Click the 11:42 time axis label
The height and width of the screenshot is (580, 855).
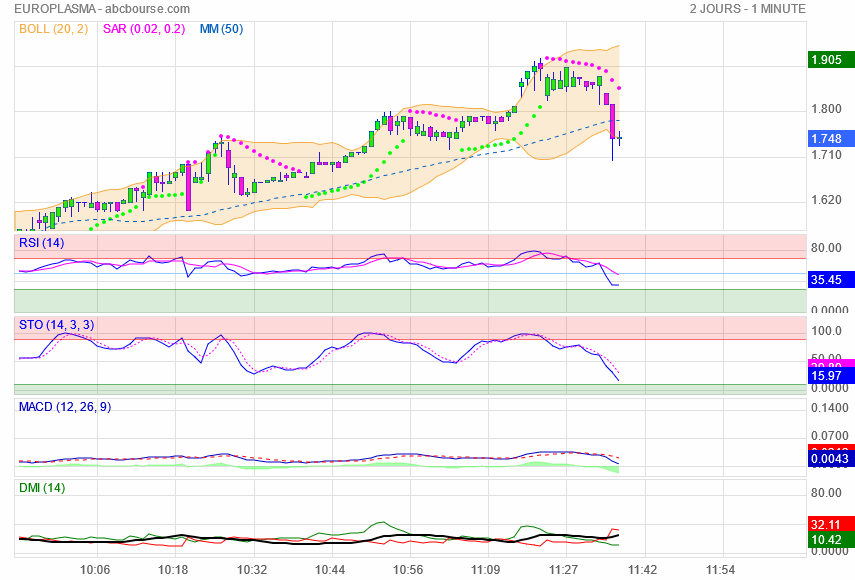click(x=642, y=570)
